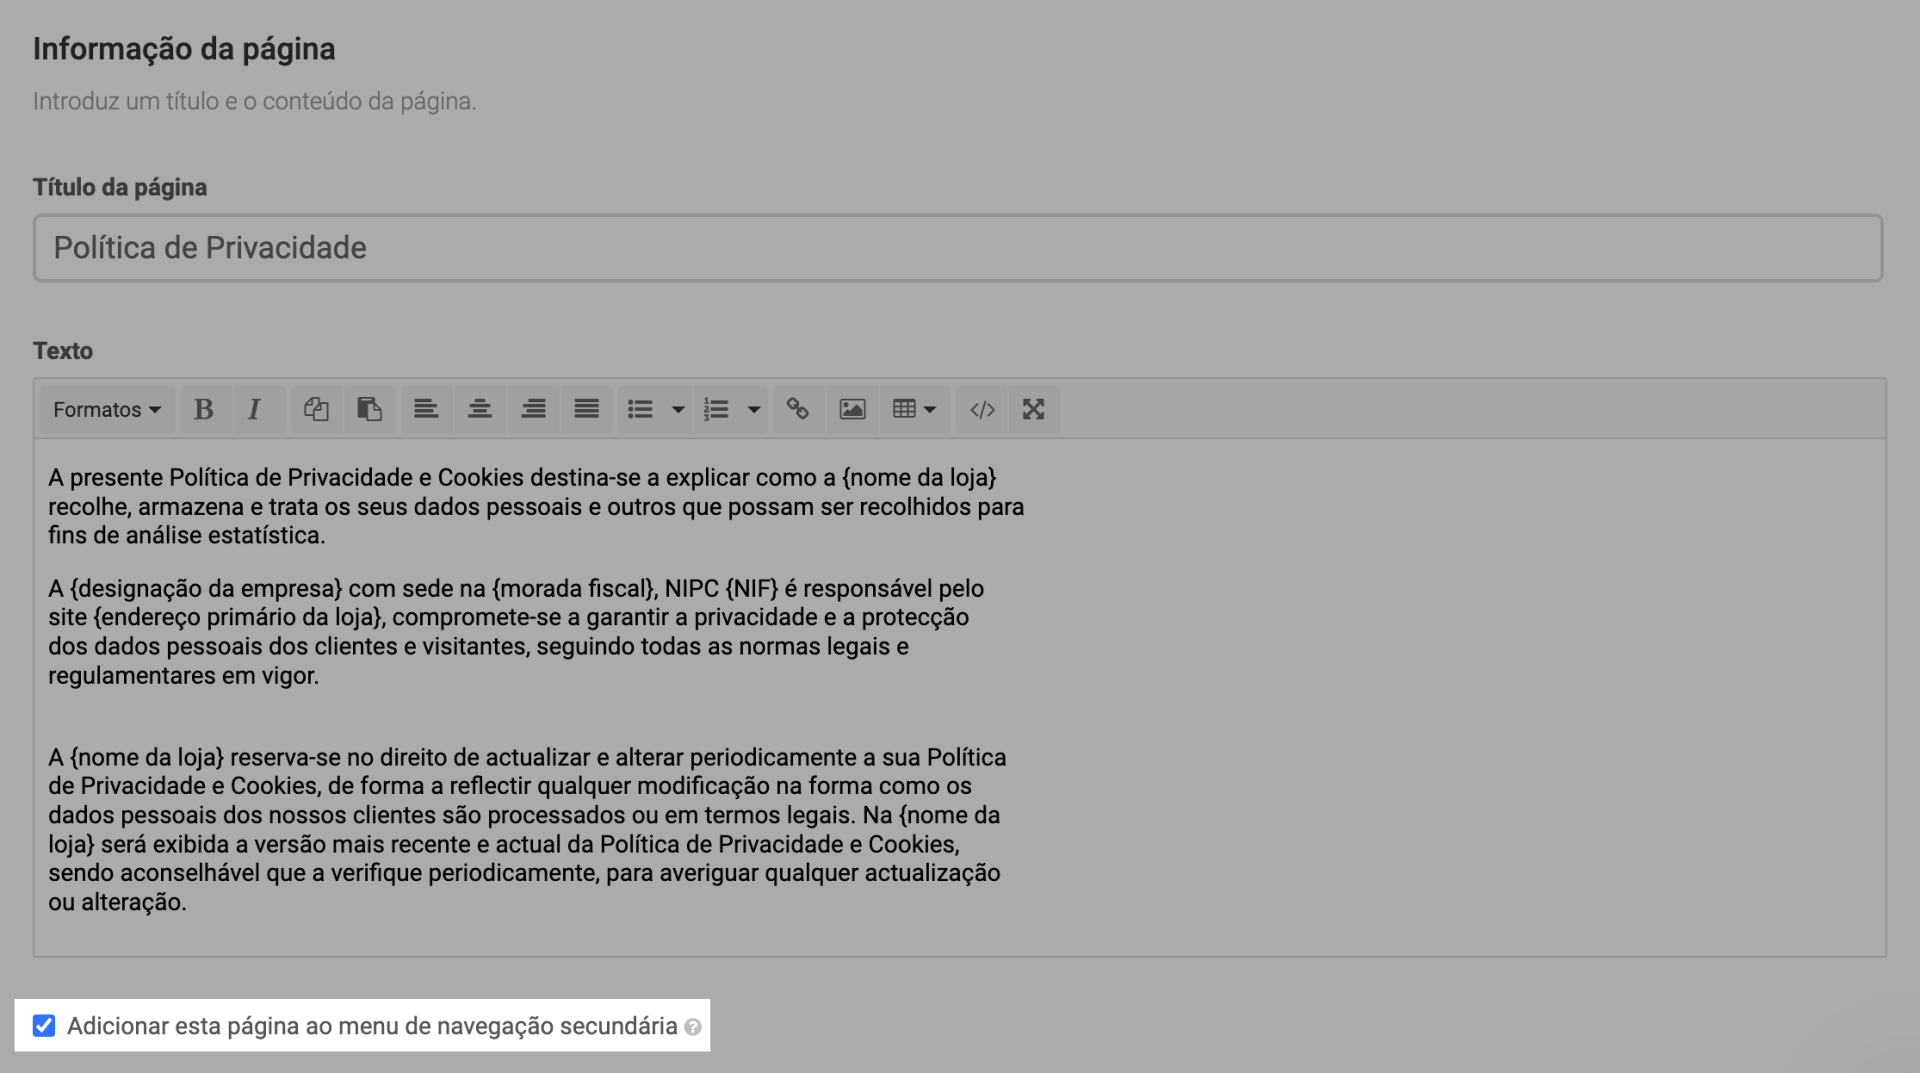Justify the text

pyautogui.click(x=587, y=409)
